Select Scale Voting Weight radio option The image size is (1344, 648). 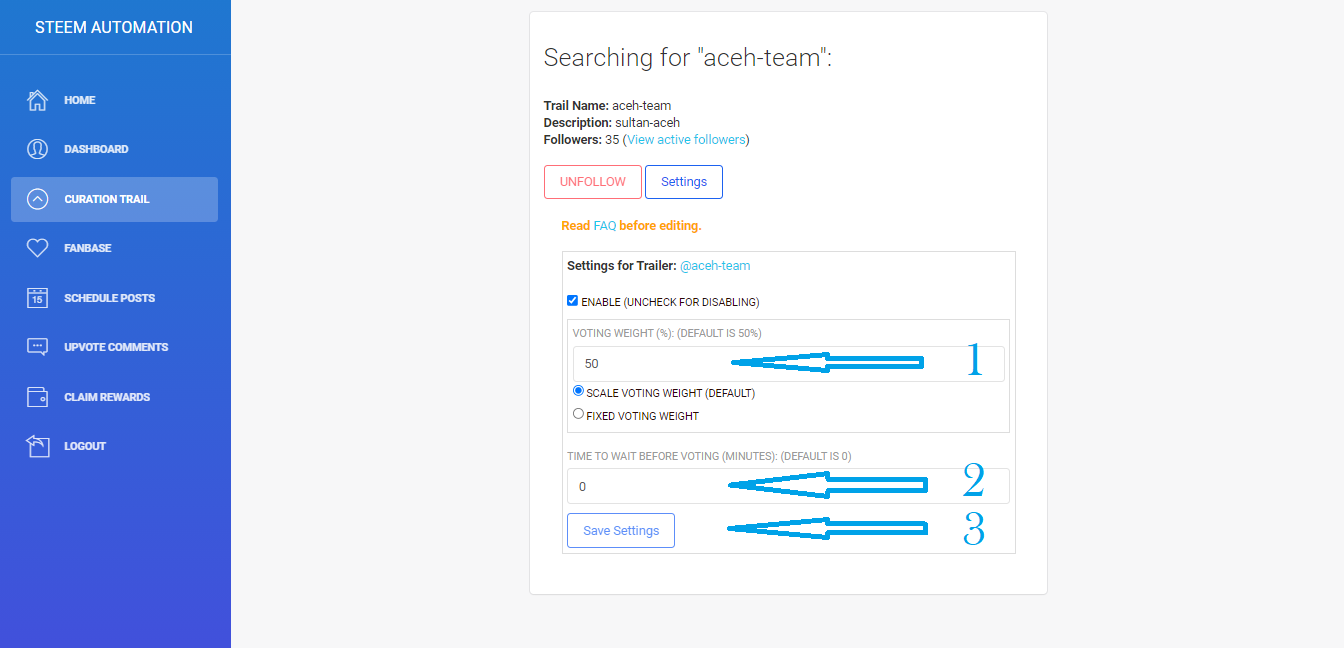[x=578, y=391]
